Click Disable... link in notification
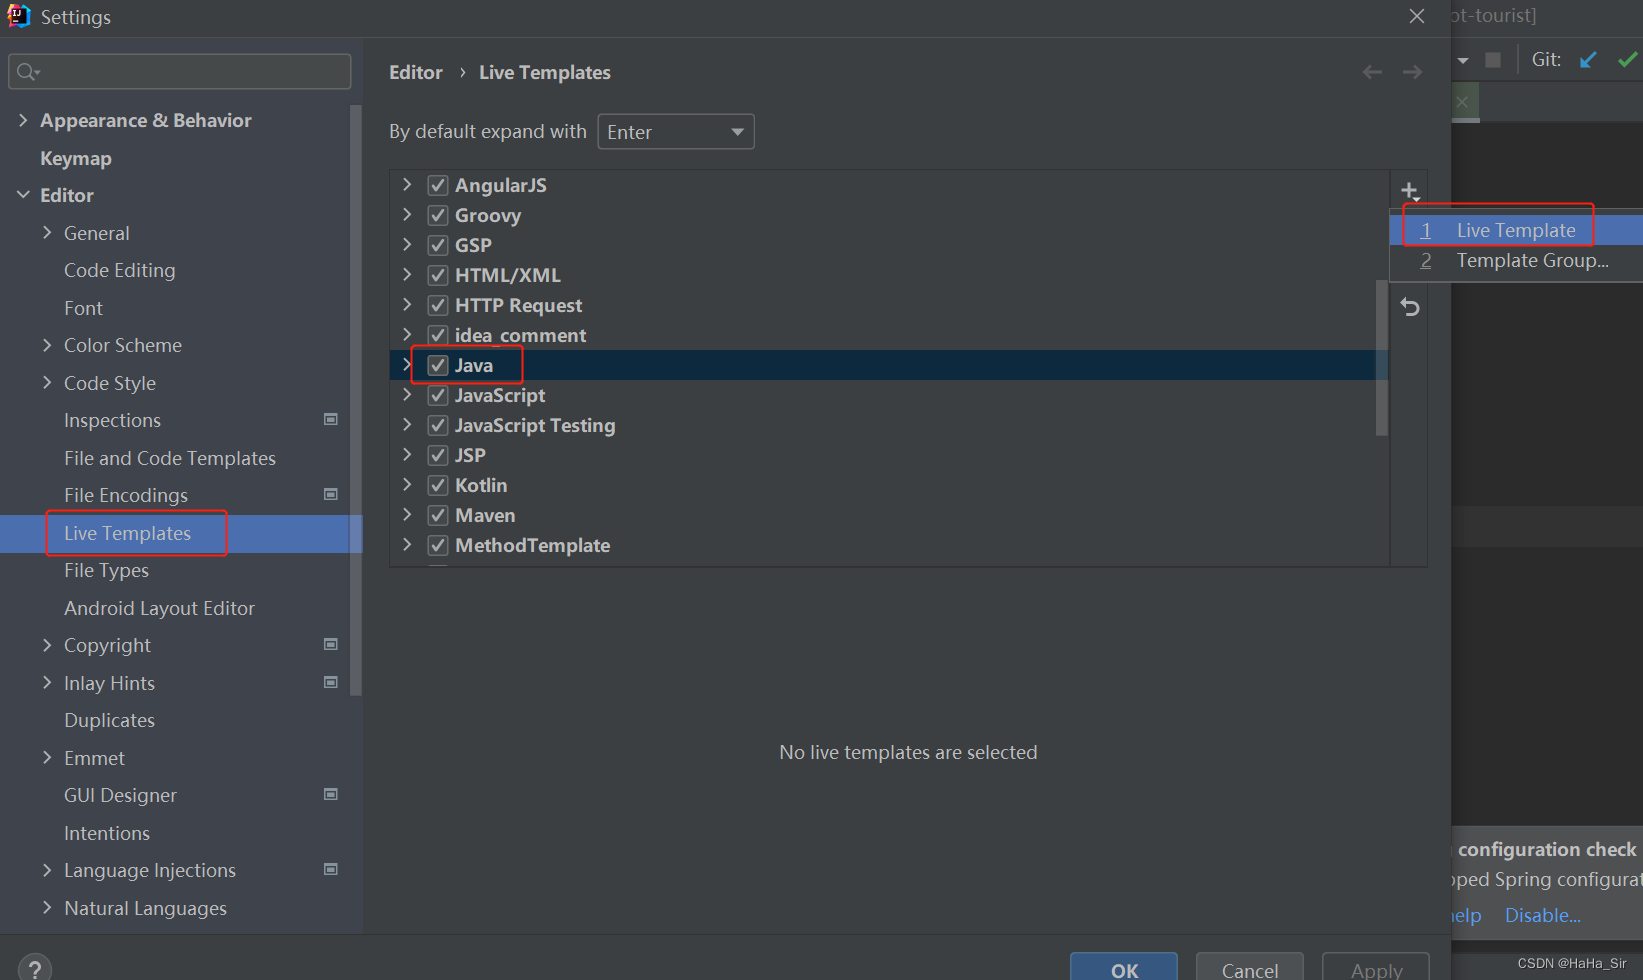 point(1543,915)
